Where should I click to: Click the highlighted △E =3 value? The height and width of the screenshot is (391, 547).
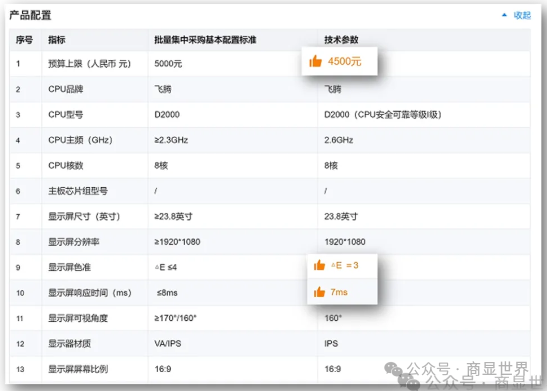click(345, 265)
